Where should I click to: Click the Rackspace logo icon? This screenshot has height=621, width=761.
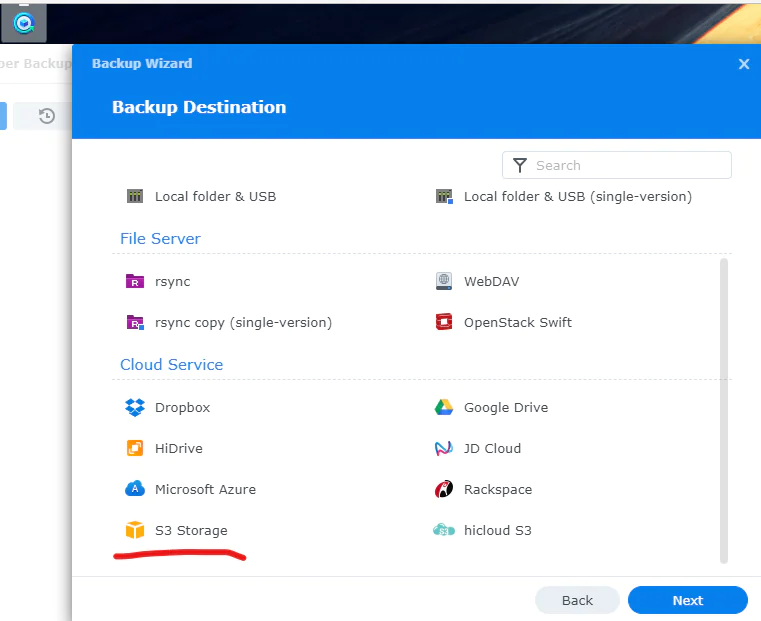[x=444, y=489]
